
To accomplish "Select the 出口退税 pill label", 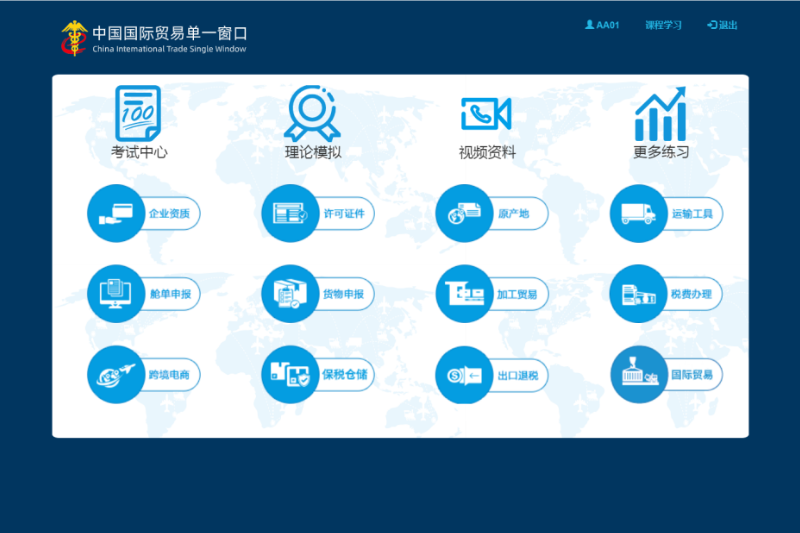I will point(518,376).
